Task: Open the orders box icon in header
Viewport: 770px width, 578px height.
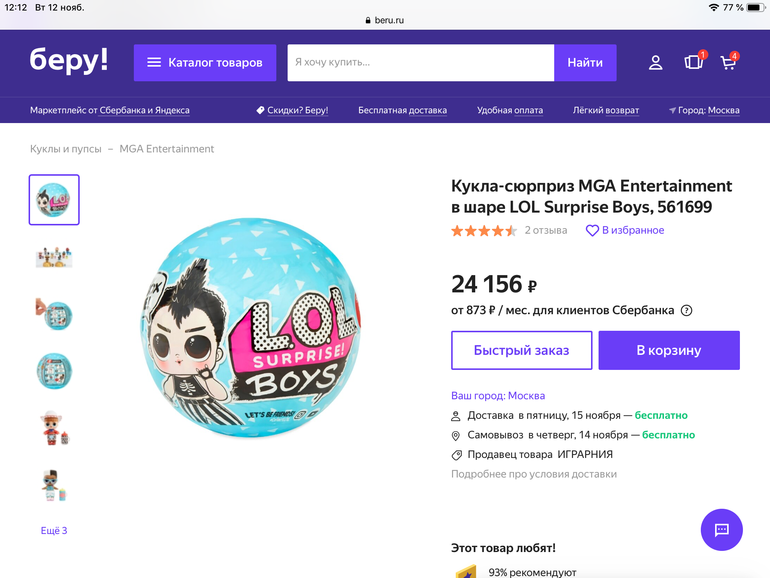Action: tap(693, 63)
